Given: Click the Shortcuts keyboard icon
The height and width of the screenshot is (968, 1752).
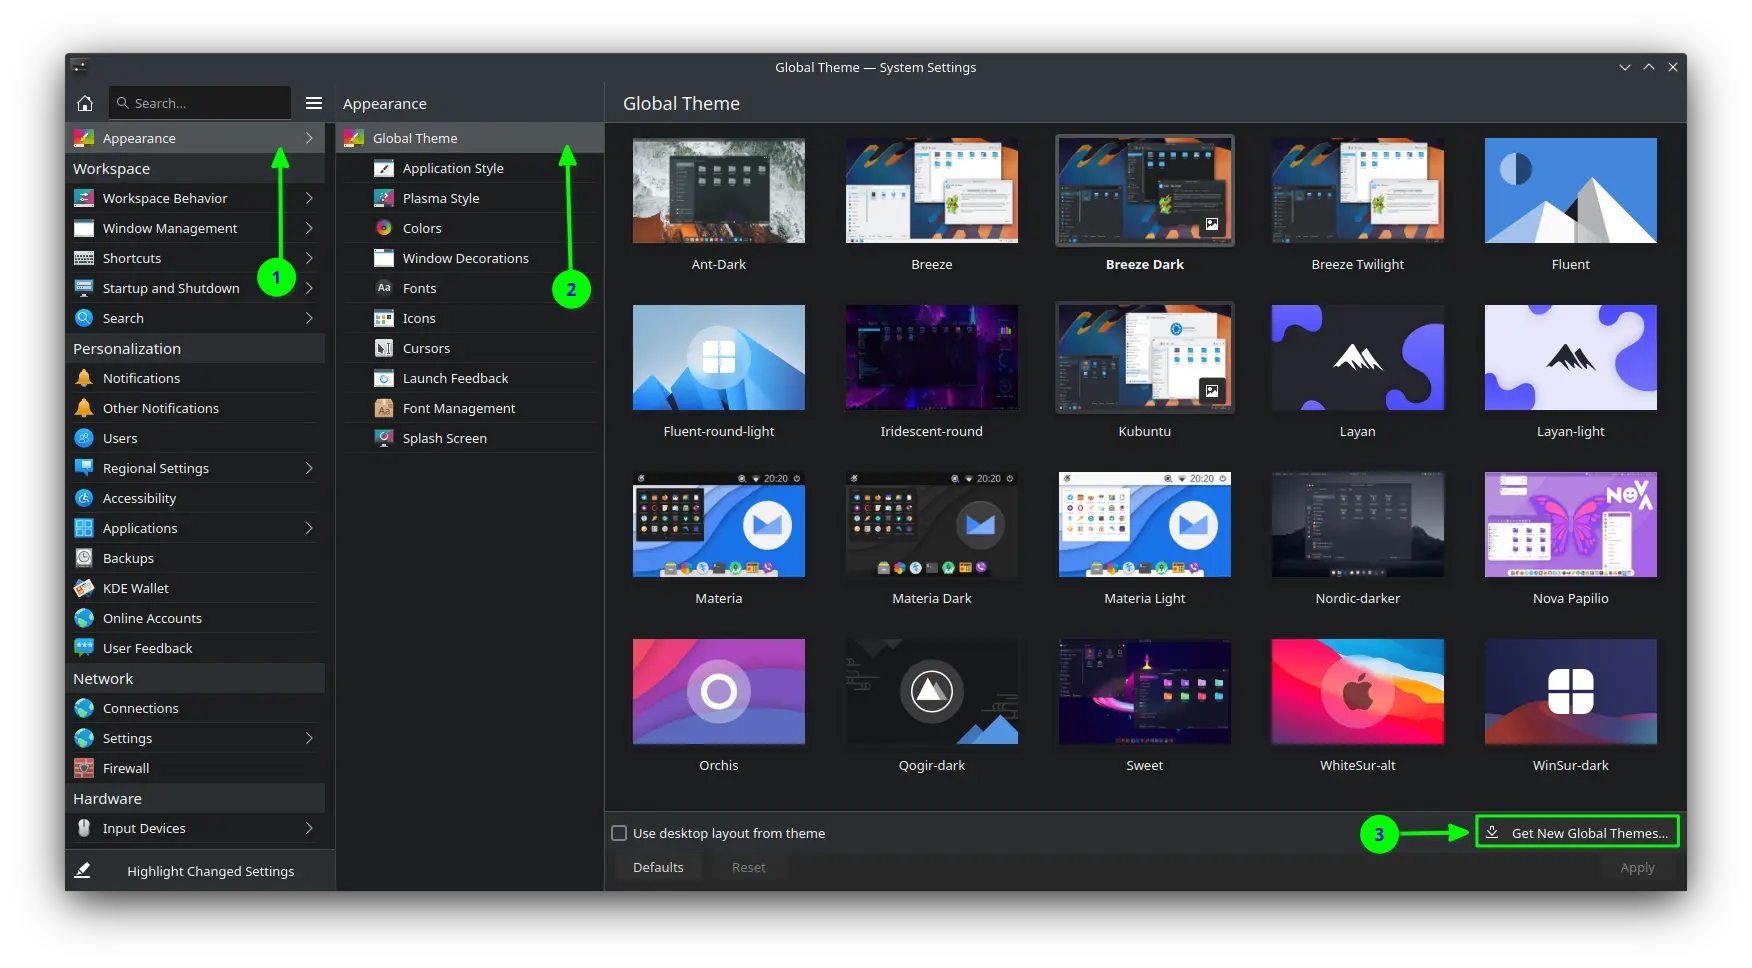Looking at the screenshot, I should [84, 258].
